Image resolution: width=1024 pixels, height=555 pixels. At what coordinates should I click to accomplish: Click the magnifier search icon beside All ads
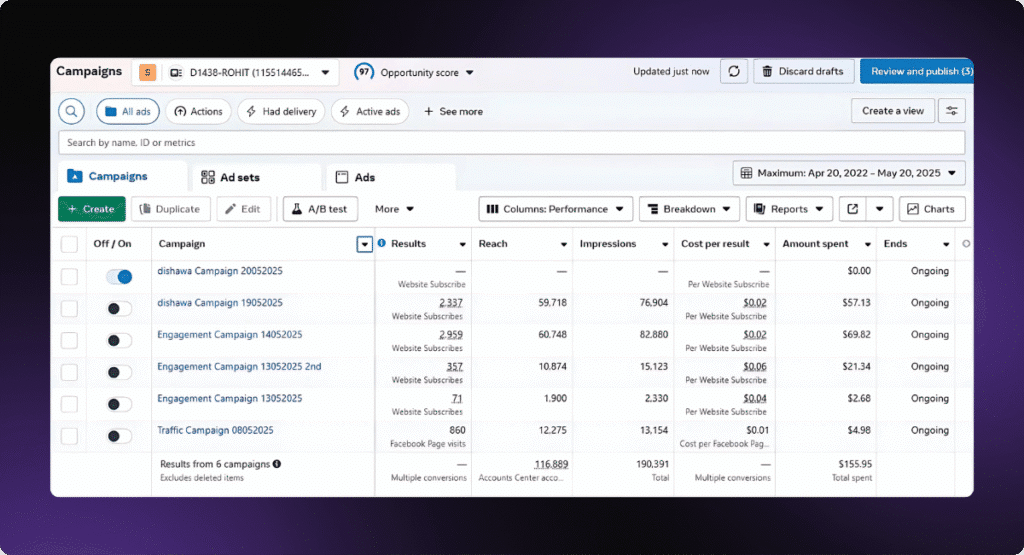pyautogui.click(x=72, y=111)
